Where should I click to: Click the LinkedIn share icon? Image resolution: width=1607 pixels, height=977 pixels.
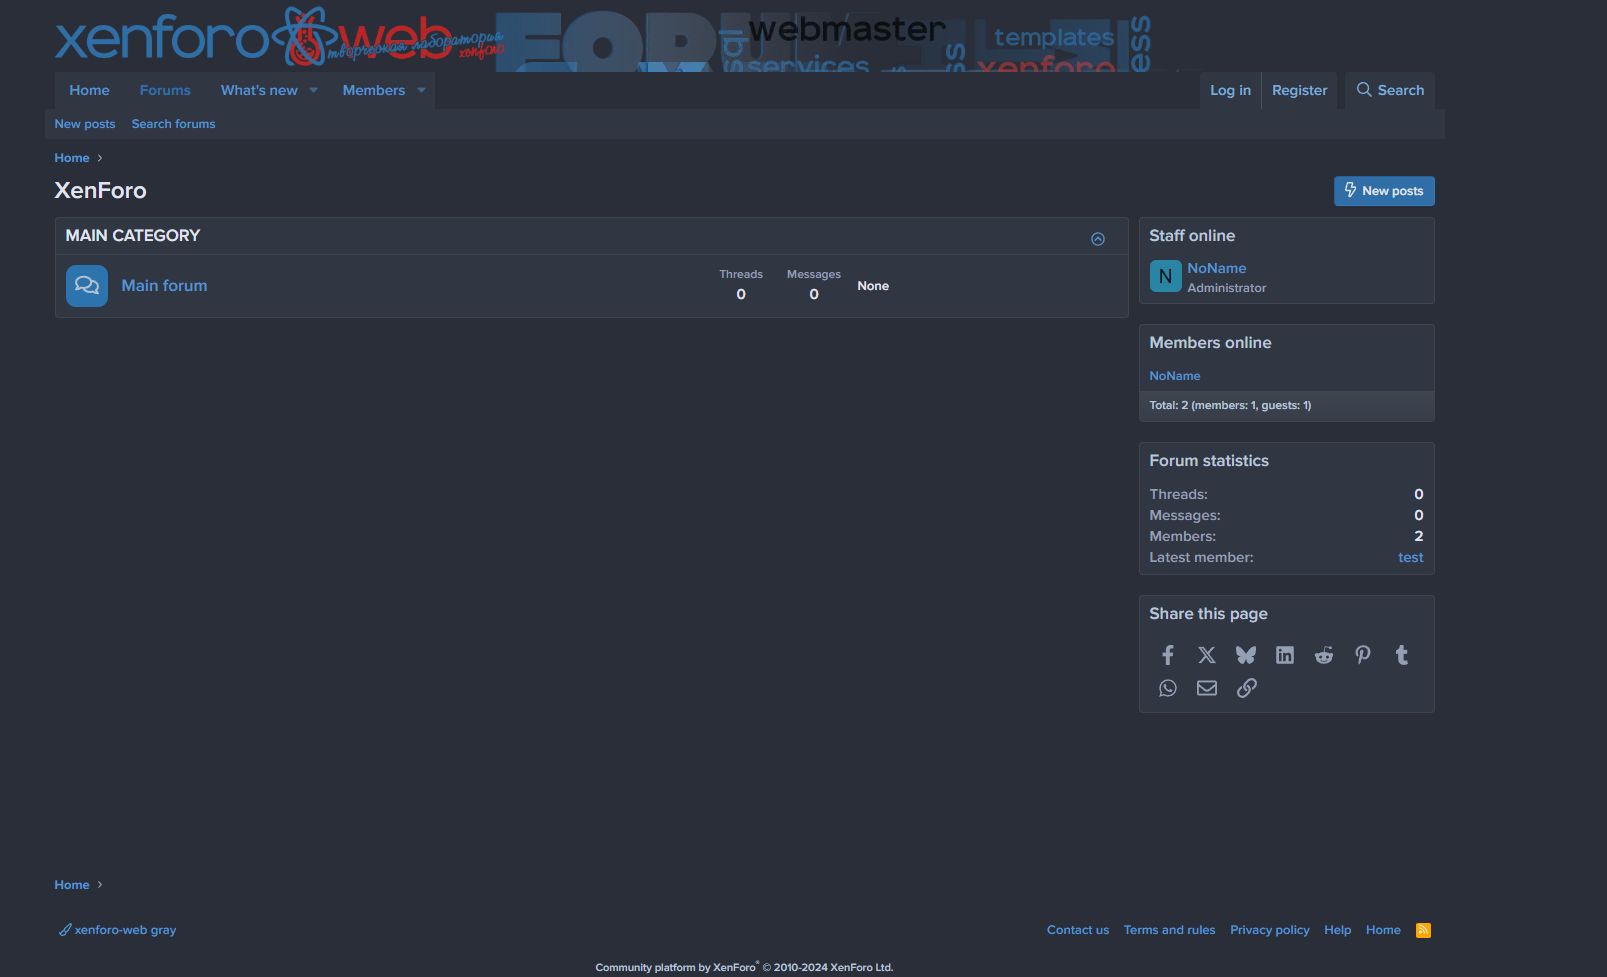[1285, 655]
